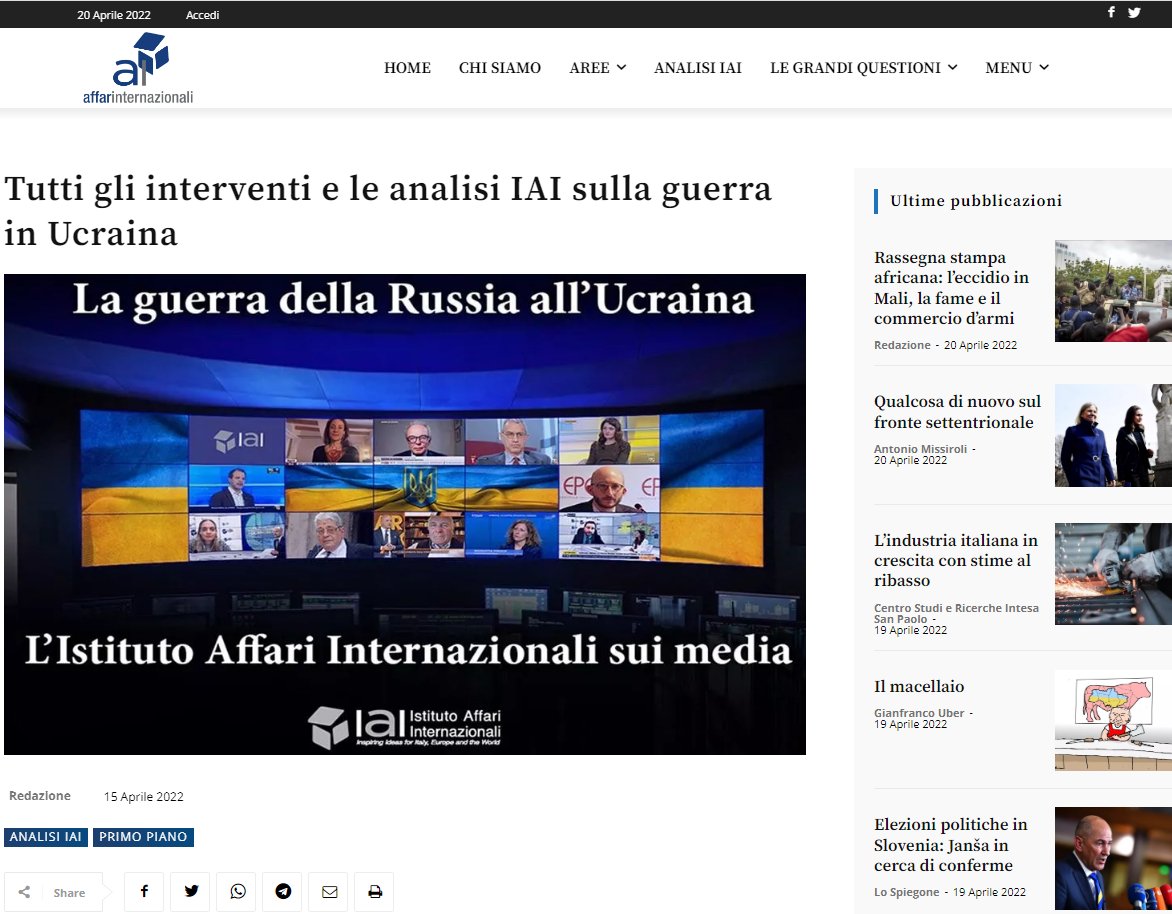Open 'Rassegna stampa africana' article
The image size is (1172, 914).
click(x=952, y=288)
